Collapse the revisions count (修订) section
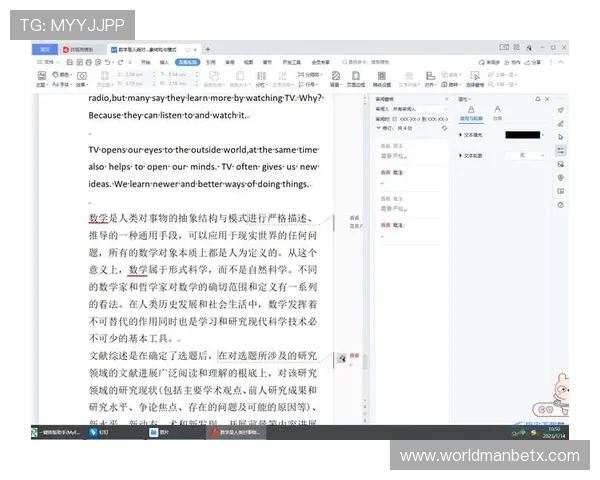 (x=378, y=128)
